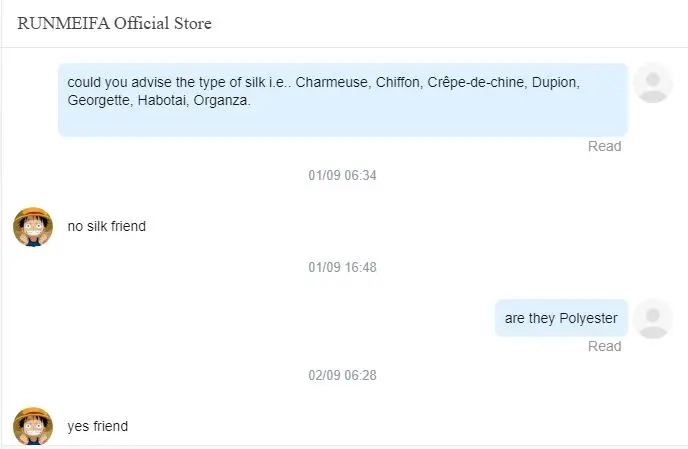
Task: Select the silk type question message bubble
Action: coord(342,99)
